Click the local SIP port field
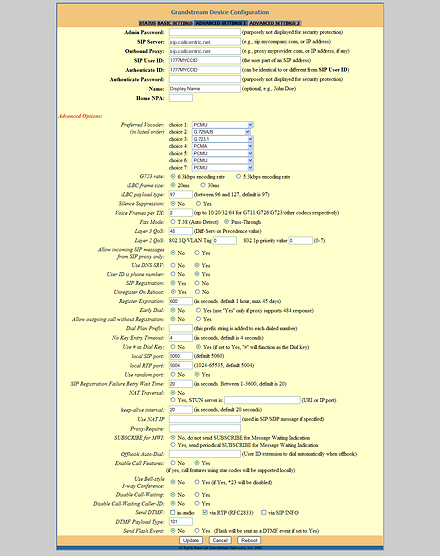This screenshot has height=556, width=440. [181, 356]
